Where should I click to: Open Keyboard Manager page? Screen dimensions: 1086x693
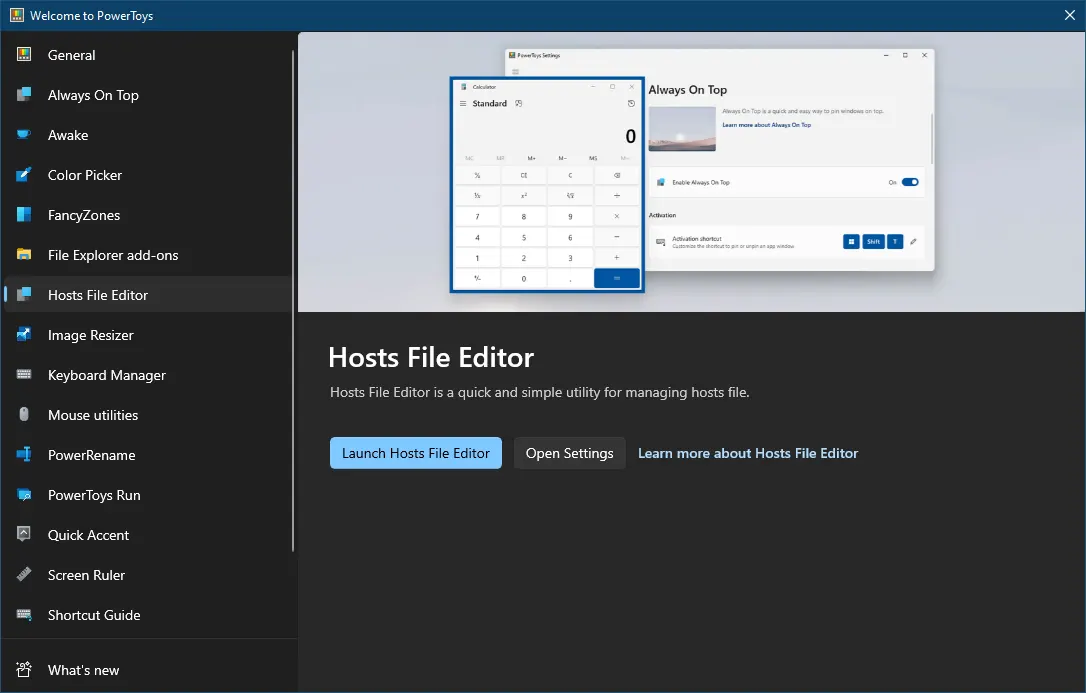pos(148,375)
